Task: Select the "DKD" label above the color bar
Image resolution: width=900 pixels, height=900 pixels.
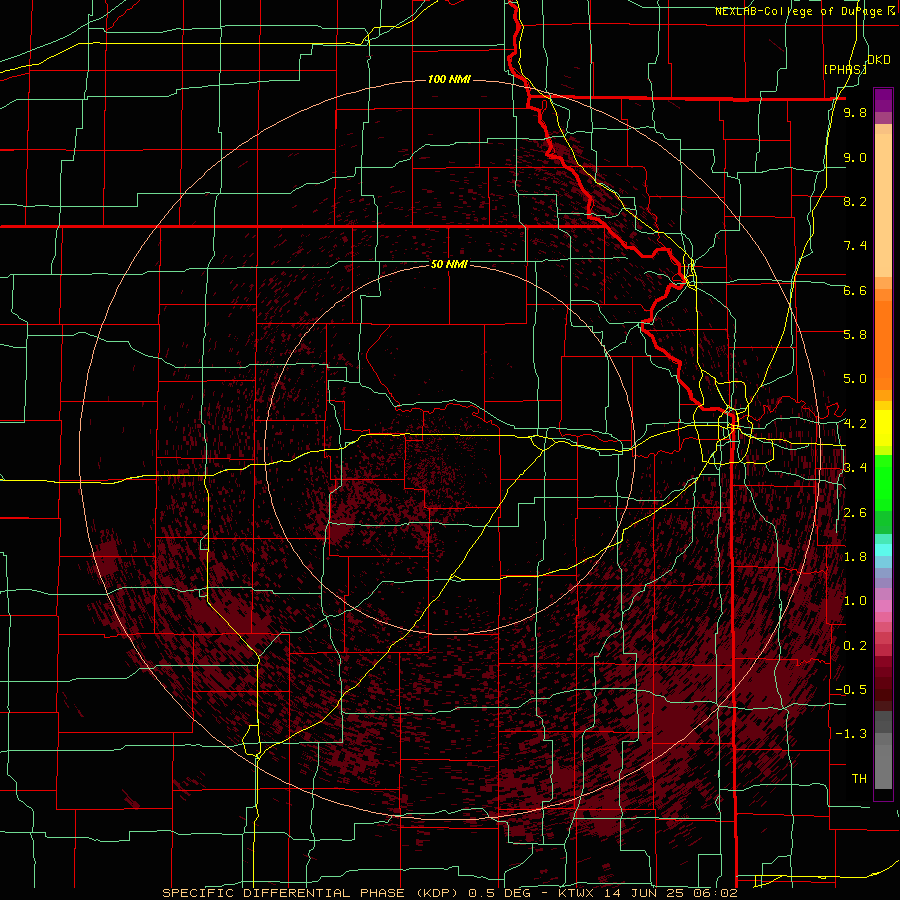Action: tap(878, 60)
